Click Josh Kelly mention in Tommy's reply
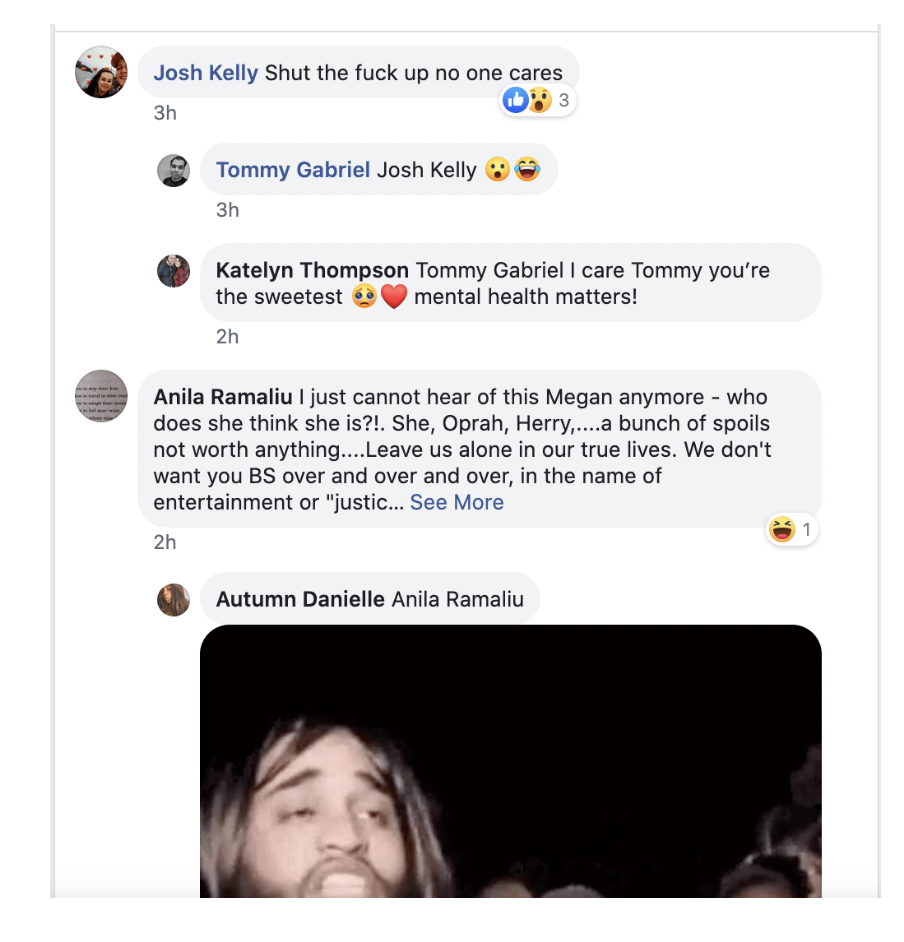This screenshot has width=904, height=942. (426, 170)
